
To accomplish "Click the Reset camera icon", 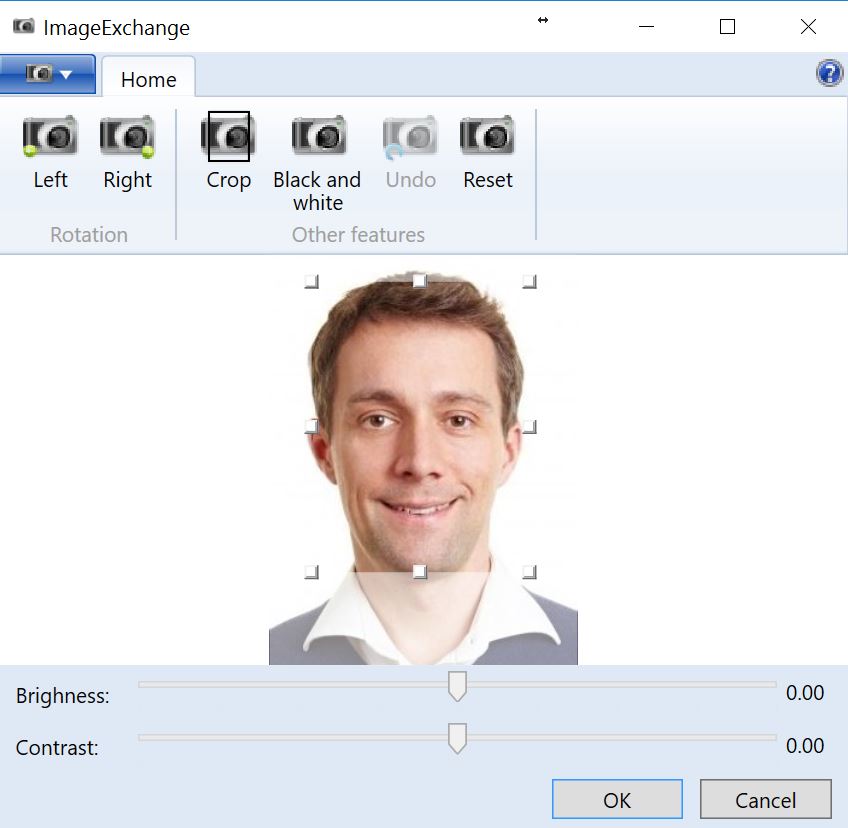I will (487, 137).
